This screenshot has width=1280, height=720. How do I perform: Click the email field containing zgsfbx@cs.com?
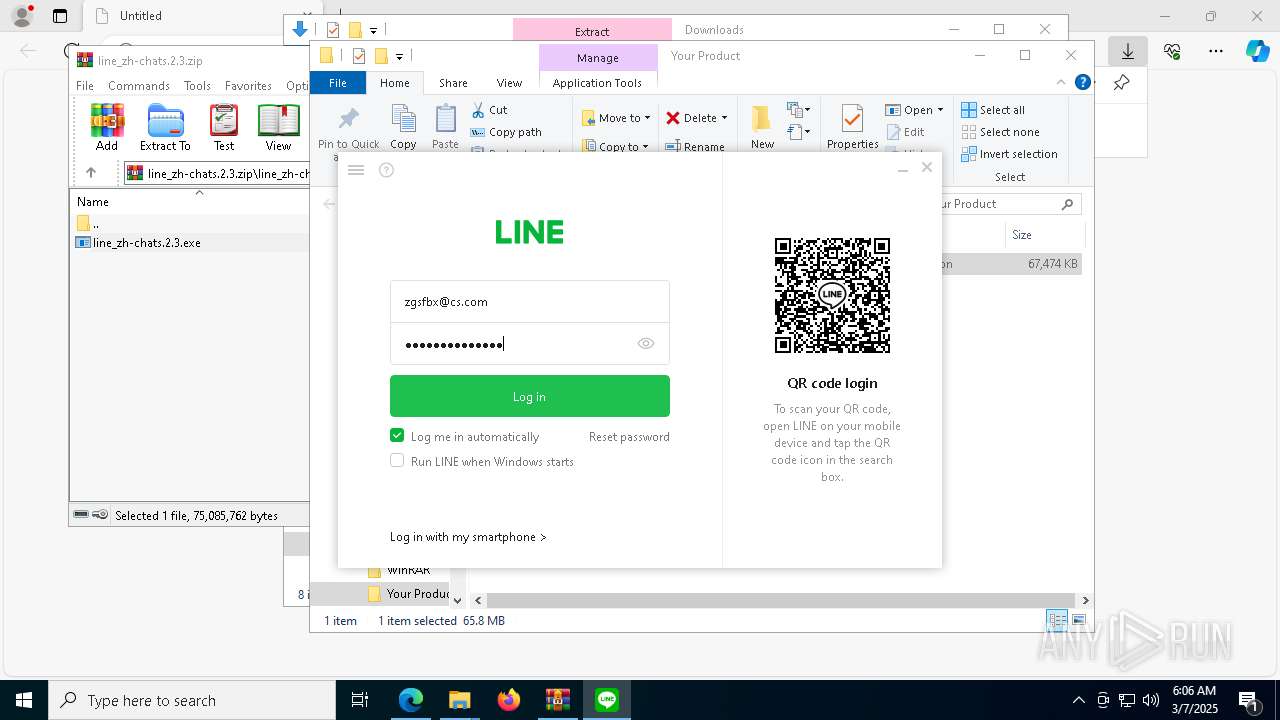(529, 302)
